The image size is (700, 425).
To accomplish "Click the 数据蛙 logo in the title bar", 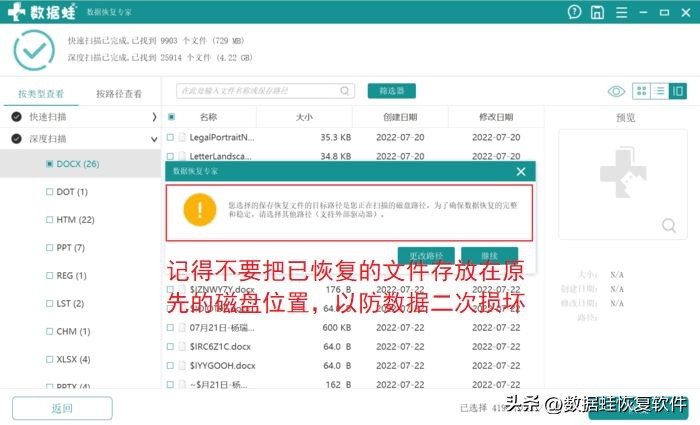I will (x=42, y=12).
